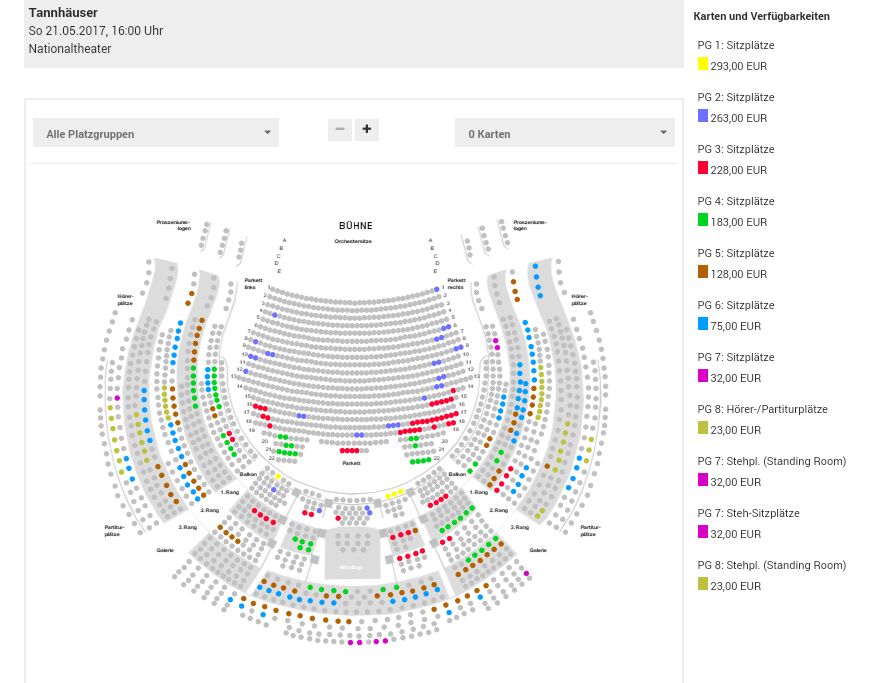Screen dimensions: 896x683
Task: Click the yellow PG 1 color swatch
Action: [x=703, y=63]
